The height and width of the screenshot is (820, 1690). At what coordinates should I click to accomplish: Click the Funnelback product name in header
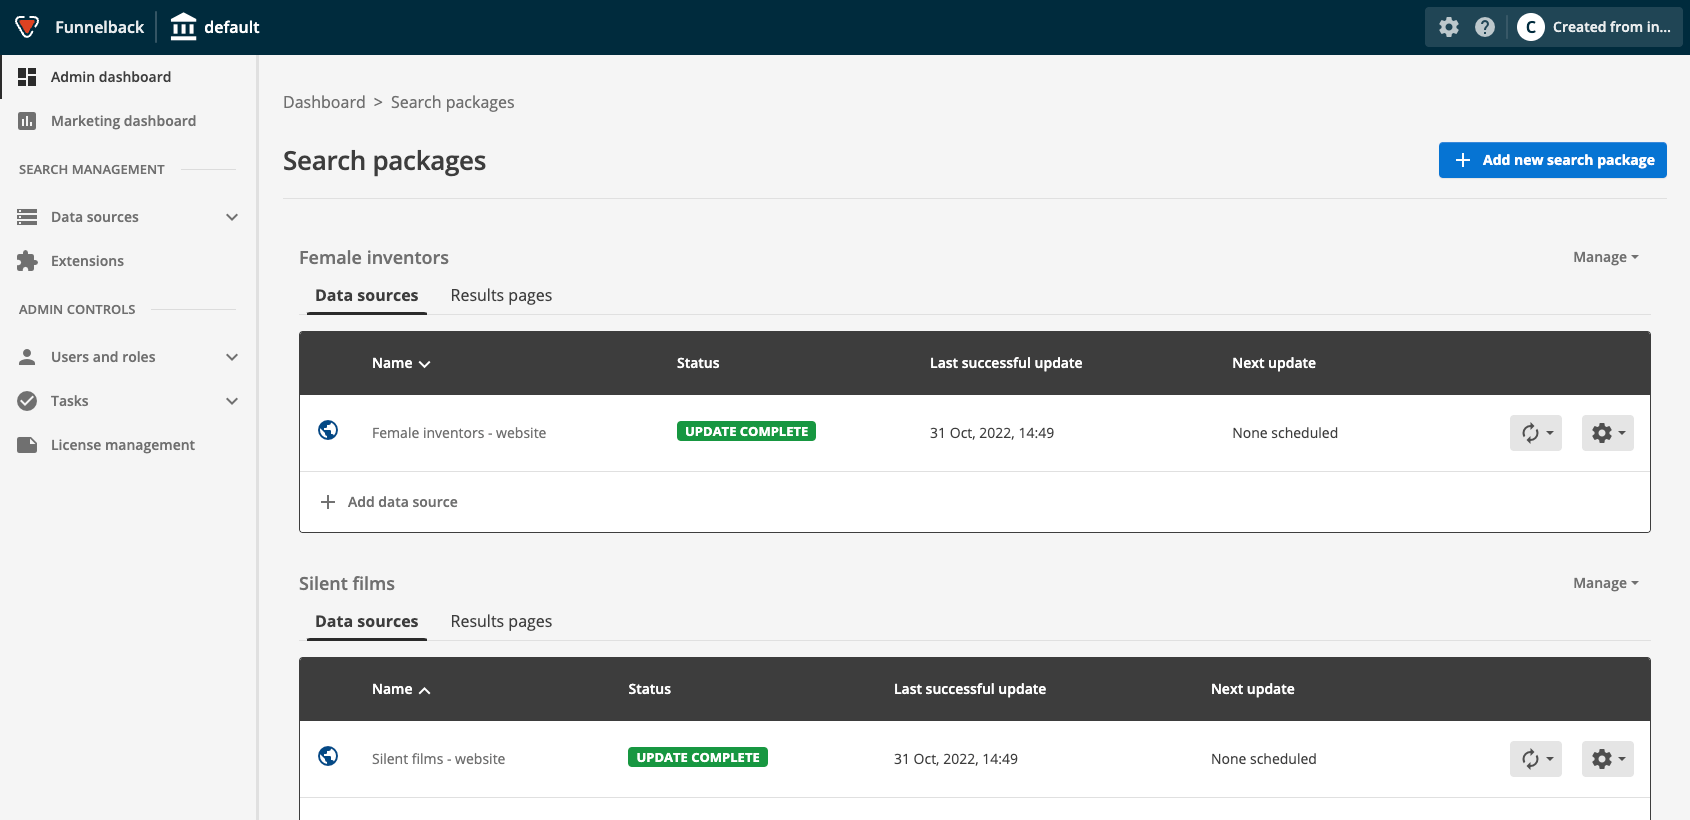pyautogui.click(x=99, y=27)
